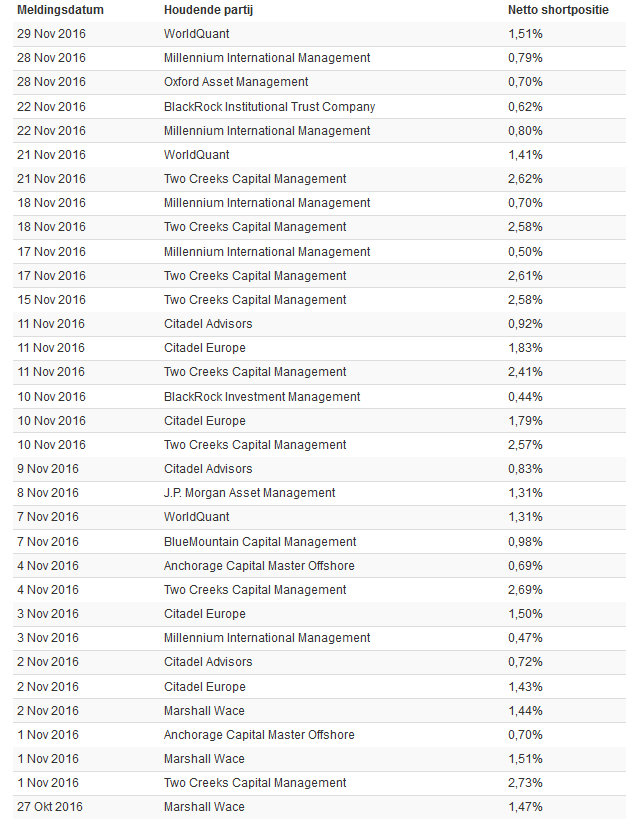Screen dimensions: 626x819
Task: Click the 0,44% value
Action: click(525, 397)
